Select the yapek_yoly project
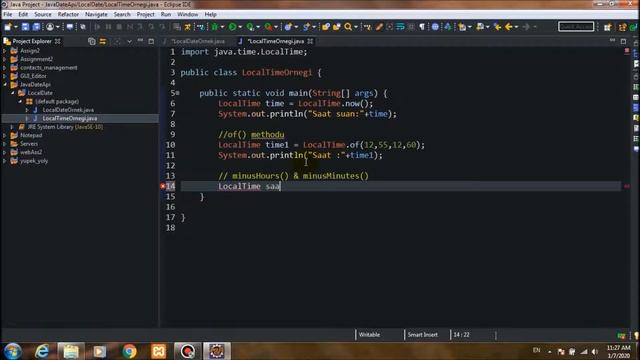Image resolution: width=640 pixels, height=360 pixels. tap(34, 161)
